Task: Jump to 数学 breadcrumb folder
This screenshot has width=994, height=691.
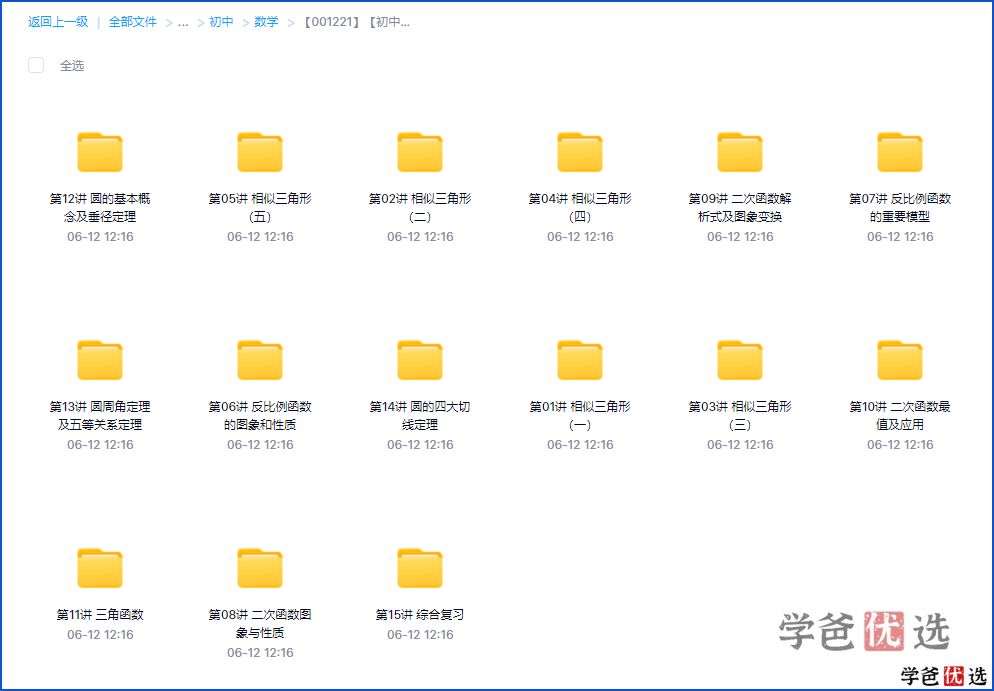Action: [266, 22]
